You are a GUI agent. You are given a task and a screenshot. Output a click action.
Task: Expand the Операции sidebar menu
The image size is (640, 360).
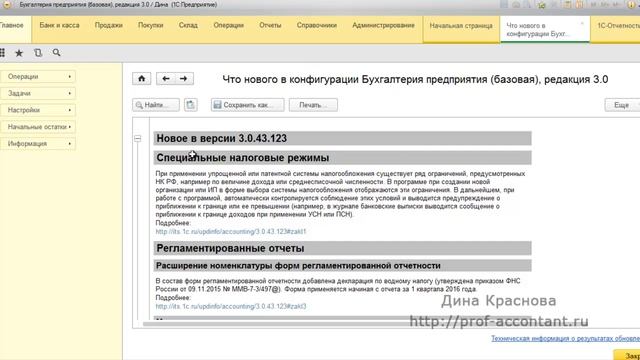[38, 76]
